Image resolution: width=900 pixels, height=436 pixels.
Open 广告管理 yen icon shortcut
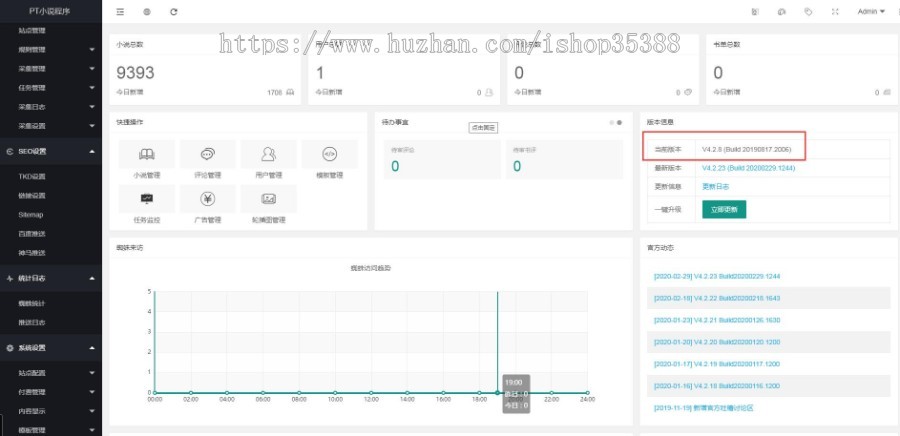pos(207,198)
